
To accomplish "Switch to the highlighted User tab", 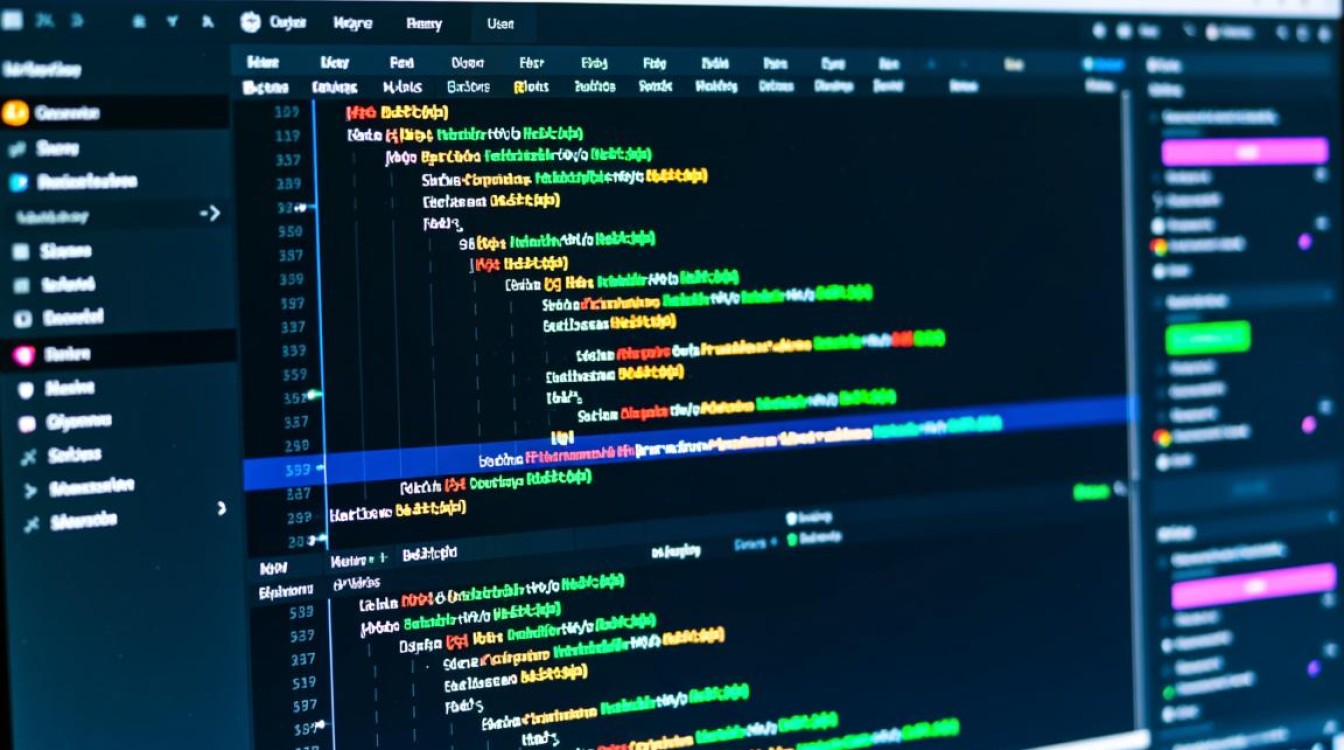I will tap(500, 24).
